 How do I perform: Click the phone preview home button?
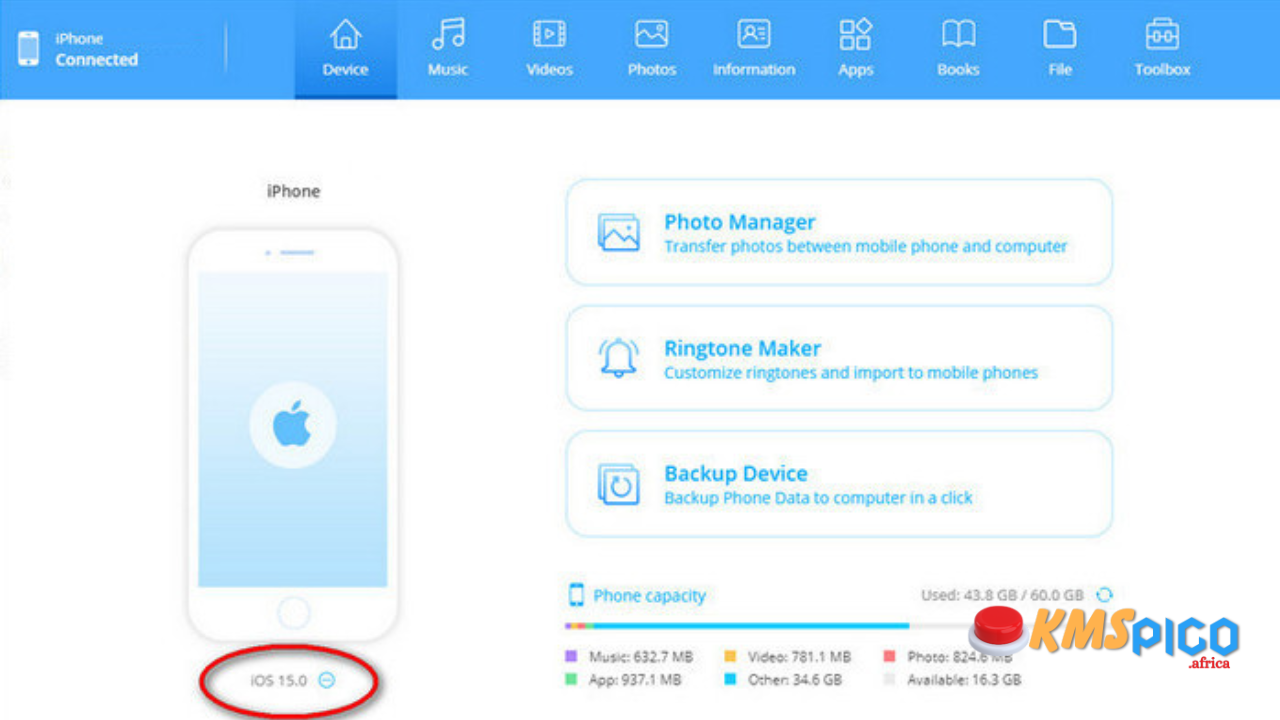click(x=293, y=612)
